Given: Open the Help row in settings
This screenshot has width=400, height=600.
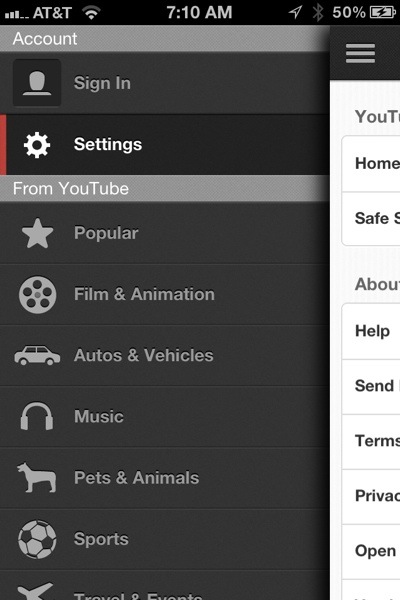Looking at the screenshot, I should (371, 331).
